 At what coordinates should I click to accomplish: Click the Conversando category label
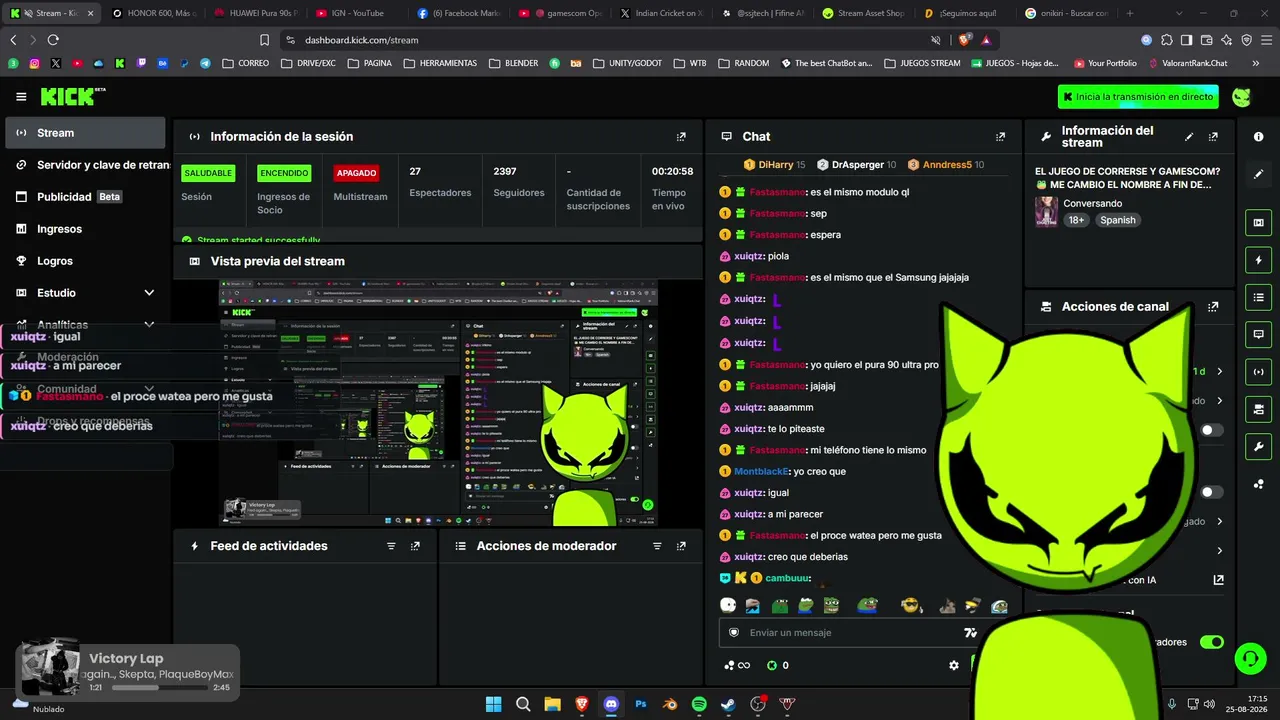(1092, 204)
